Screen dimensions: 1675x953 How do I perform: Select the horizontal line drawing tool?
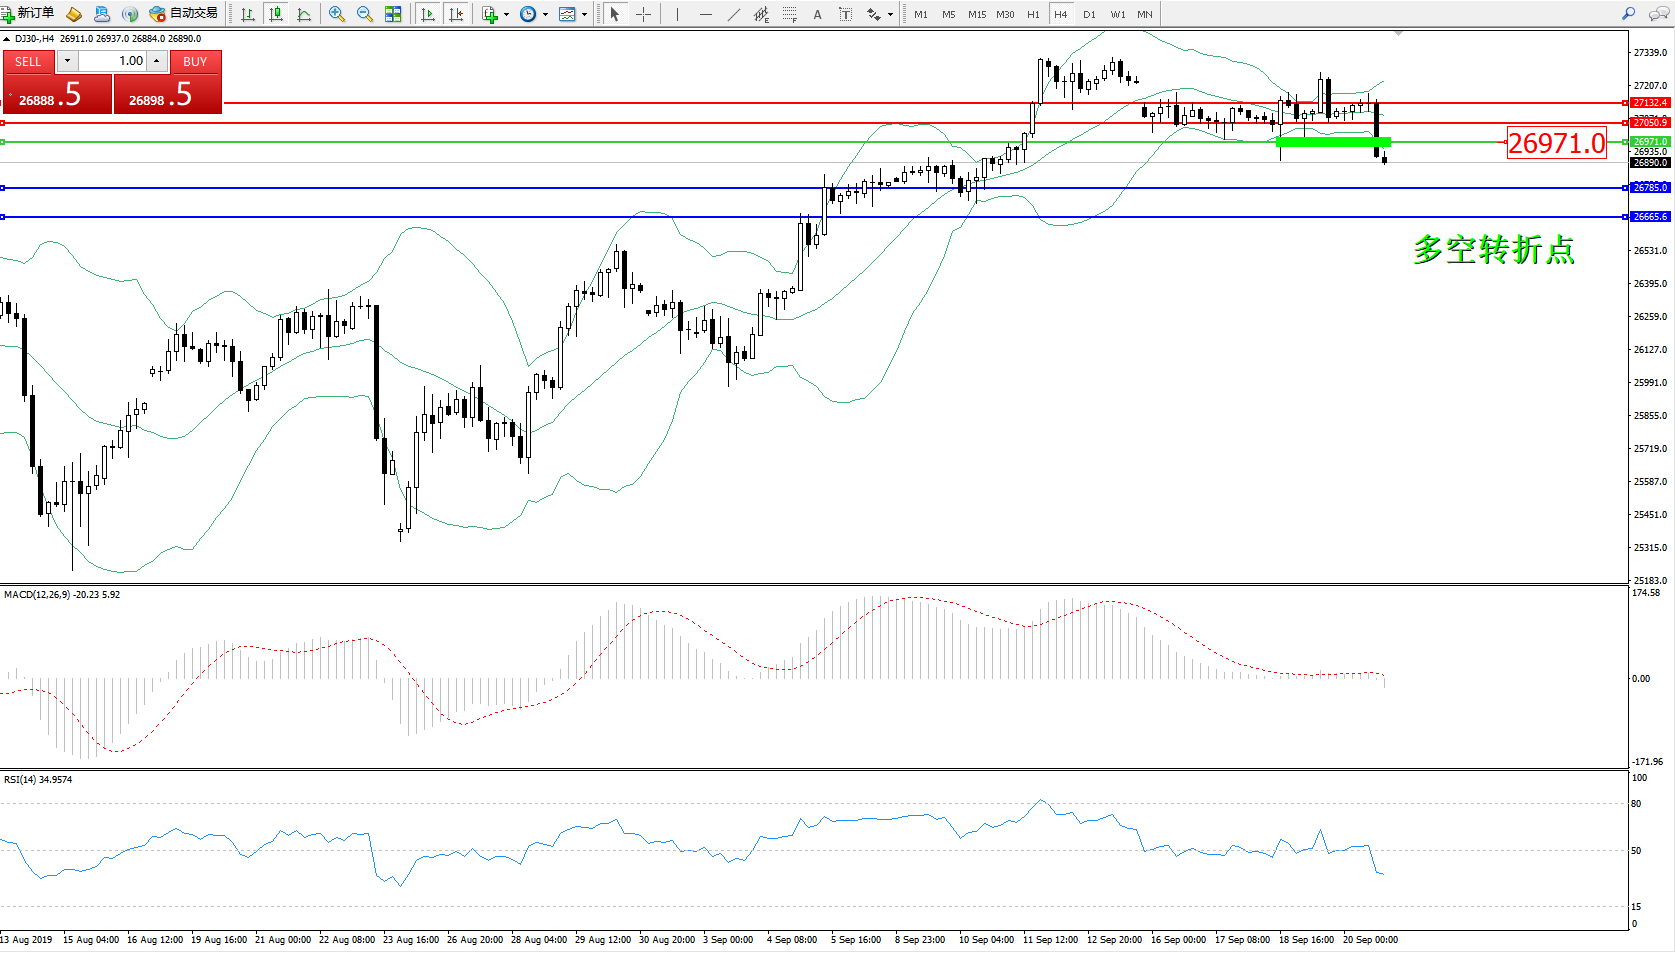coord(706,14)
